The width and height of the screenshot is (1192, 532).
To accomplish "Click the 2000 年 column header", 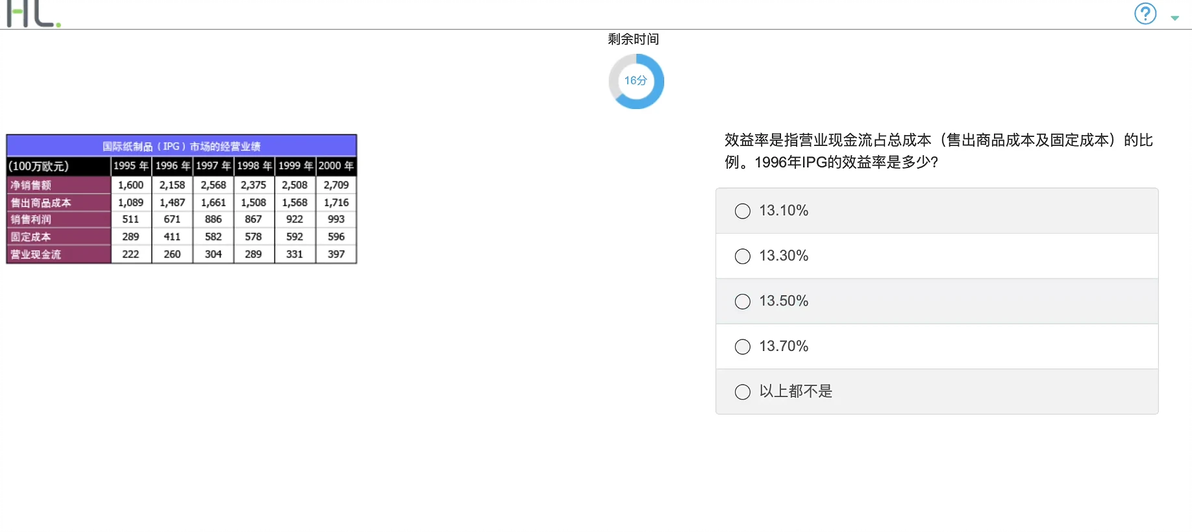I will point(336,166).
